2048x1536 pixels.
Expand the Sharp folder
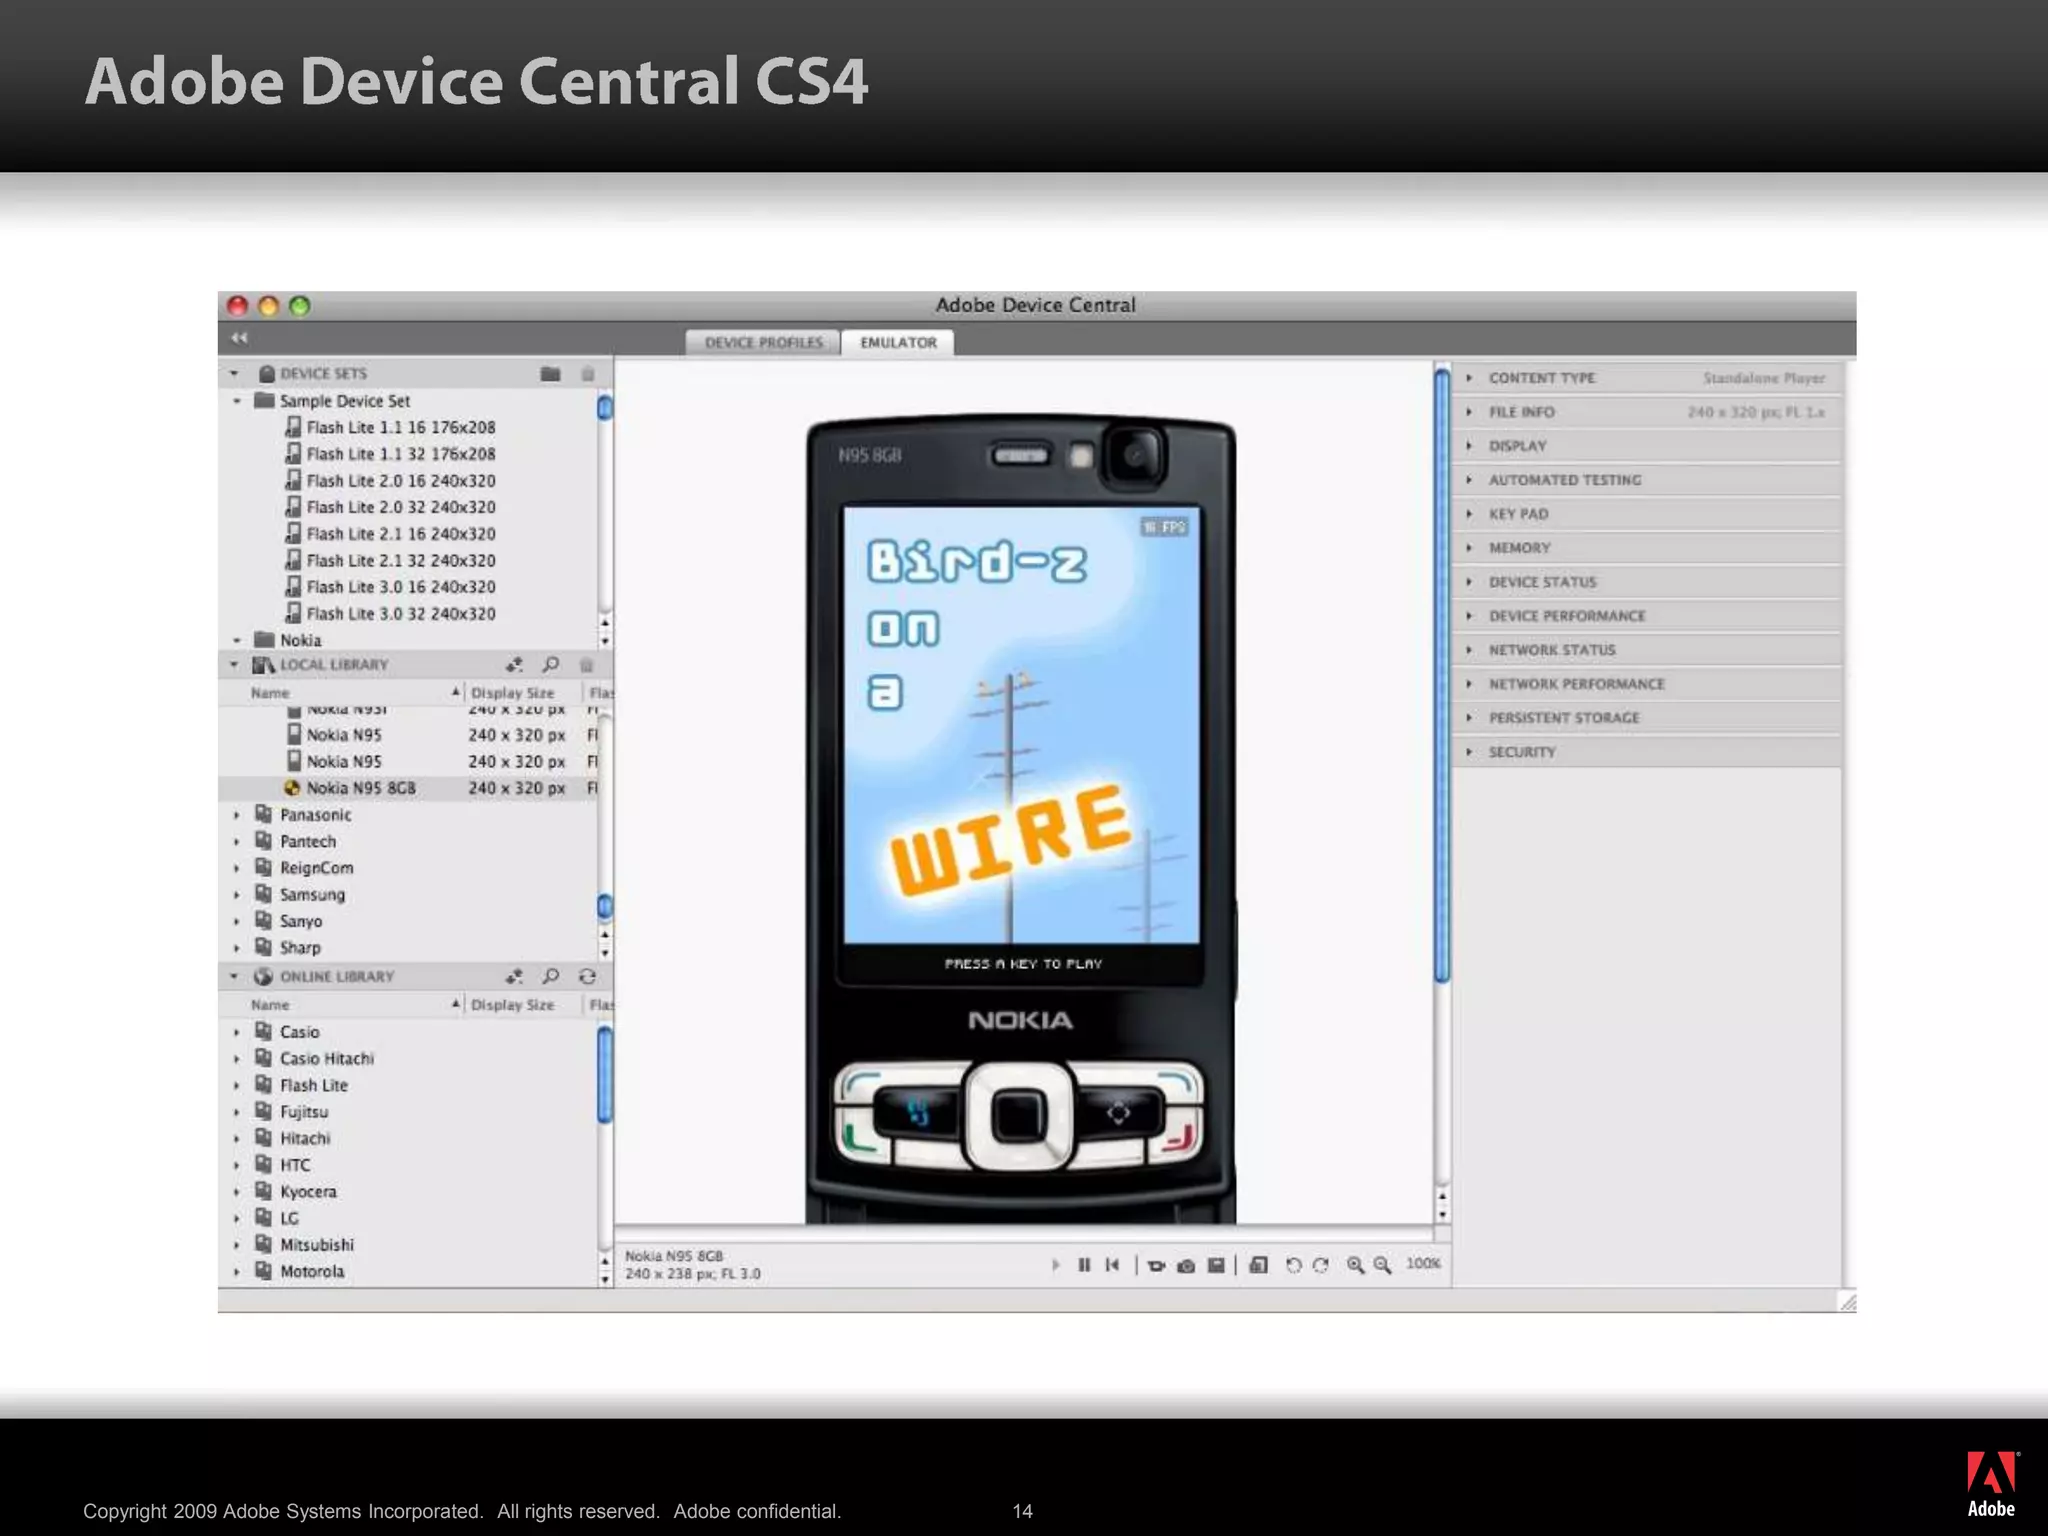point(237,948)
